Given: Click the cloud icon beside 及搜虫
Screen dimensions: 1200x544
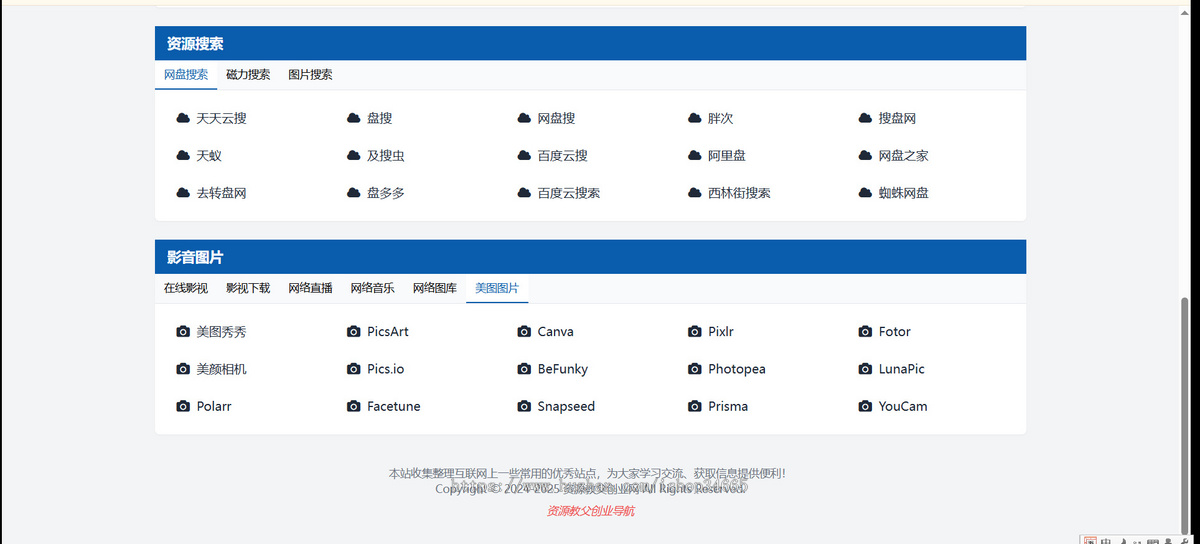Looking at the screenshot, I should [353, 156].
